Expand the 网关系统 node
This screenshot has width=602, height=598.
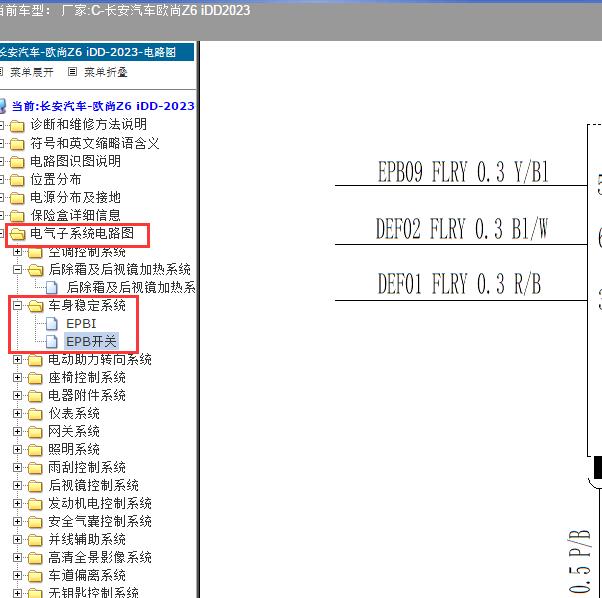(17, 431)
